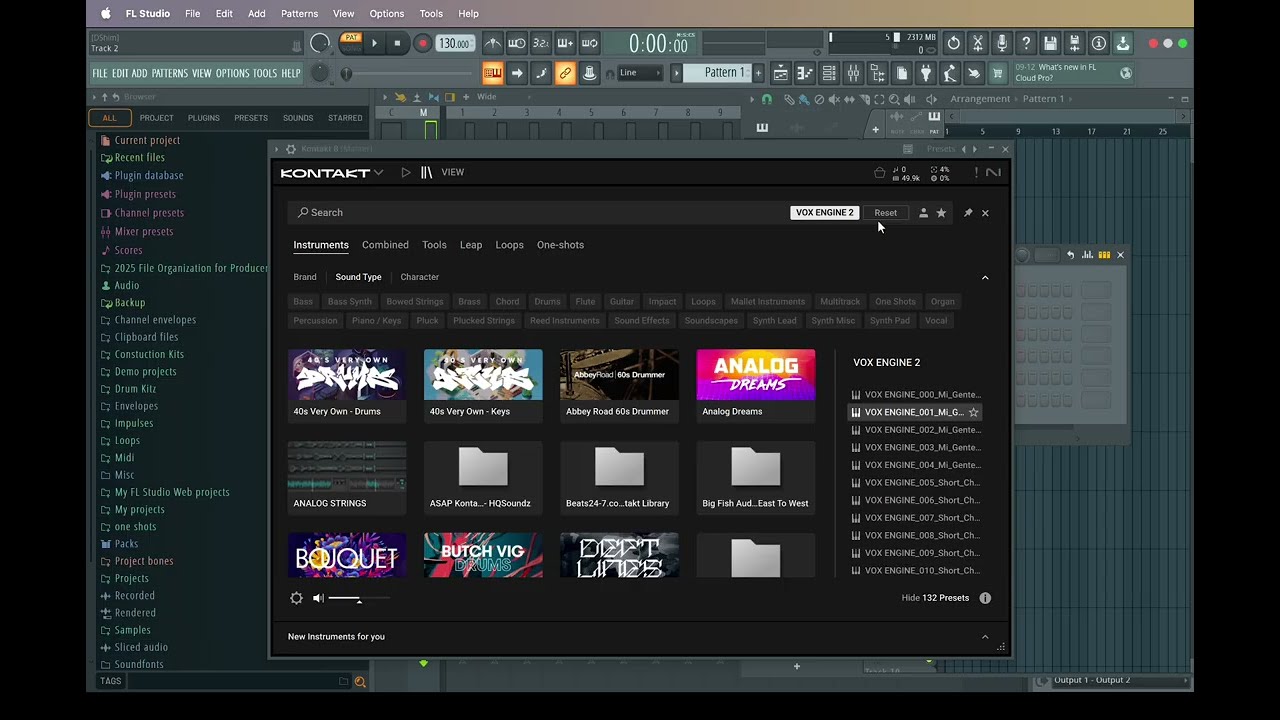Screen dimensions: 1280x720
Task: Open the Drum Kitz folder
Action: (135, 389)
